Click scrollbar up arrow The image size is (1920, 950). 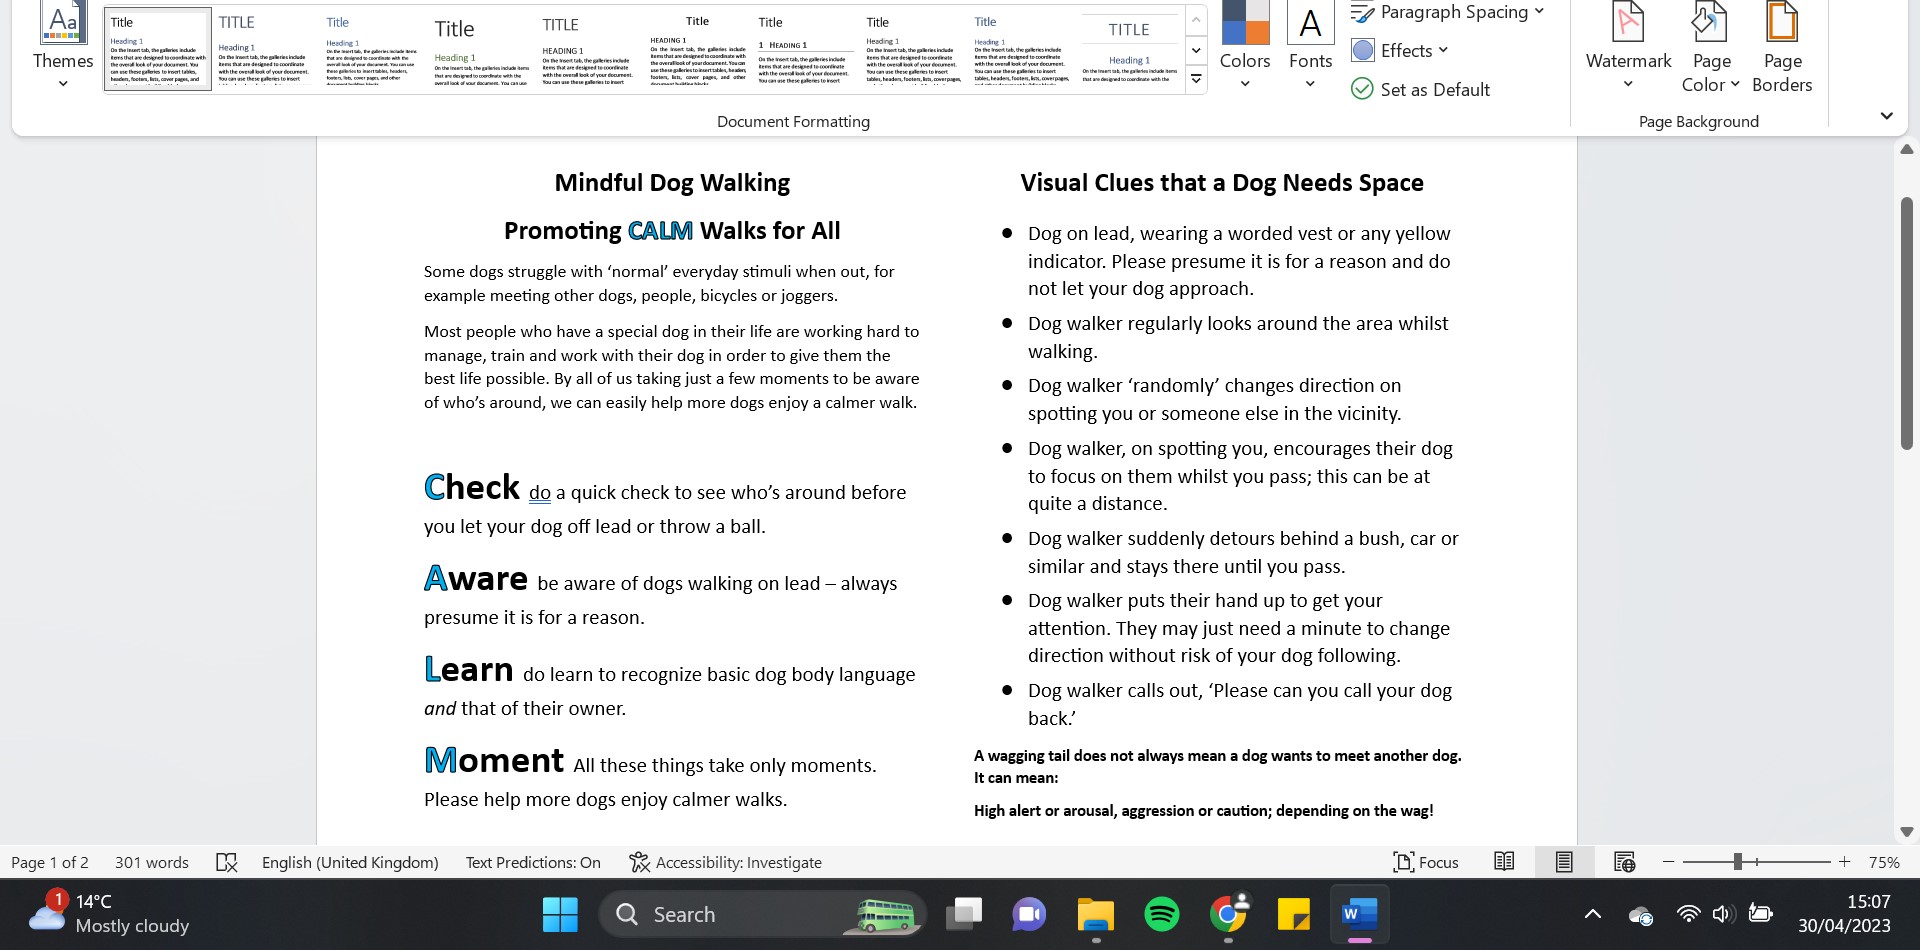tap(1906, 149)
